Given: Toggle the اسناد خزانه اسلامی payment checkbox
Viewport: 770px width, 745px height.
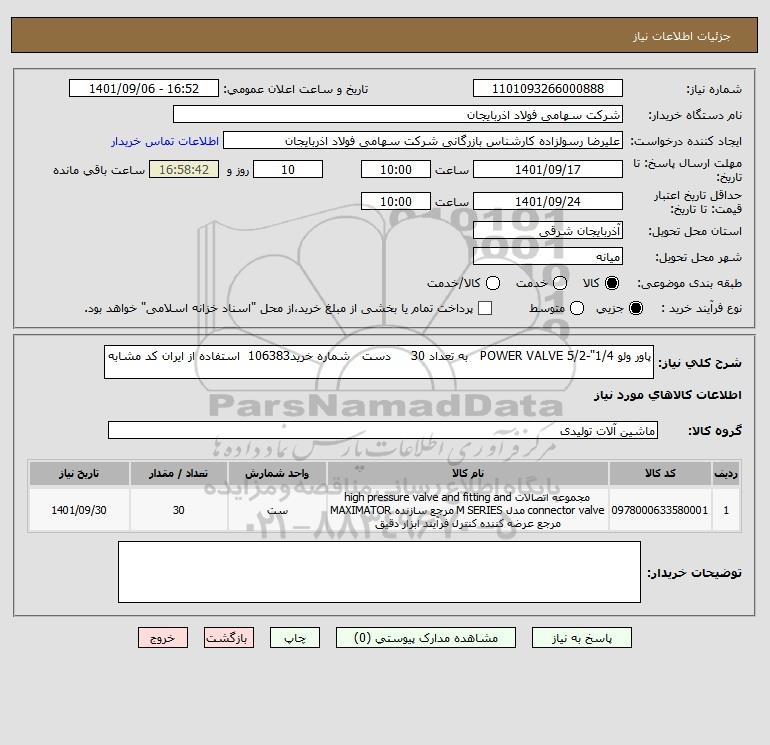Looking at the screenshot, I should pos(485,308).
